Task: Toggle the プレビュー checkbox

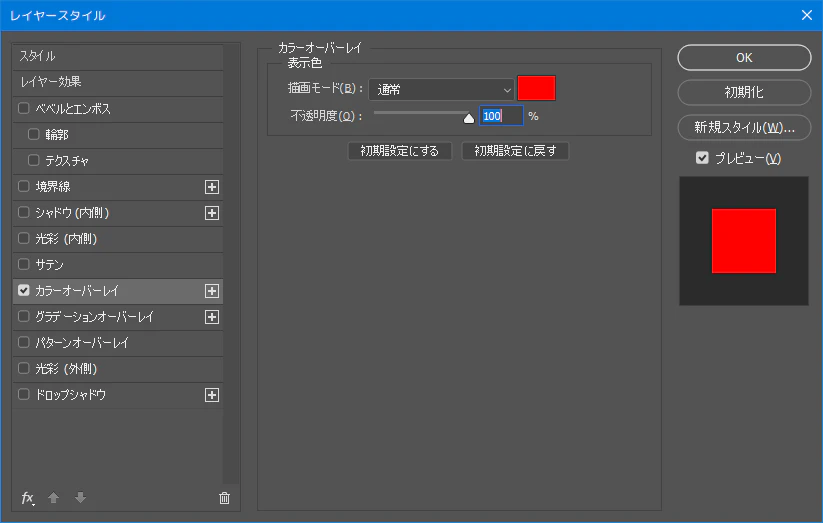Action: (702, 158)
